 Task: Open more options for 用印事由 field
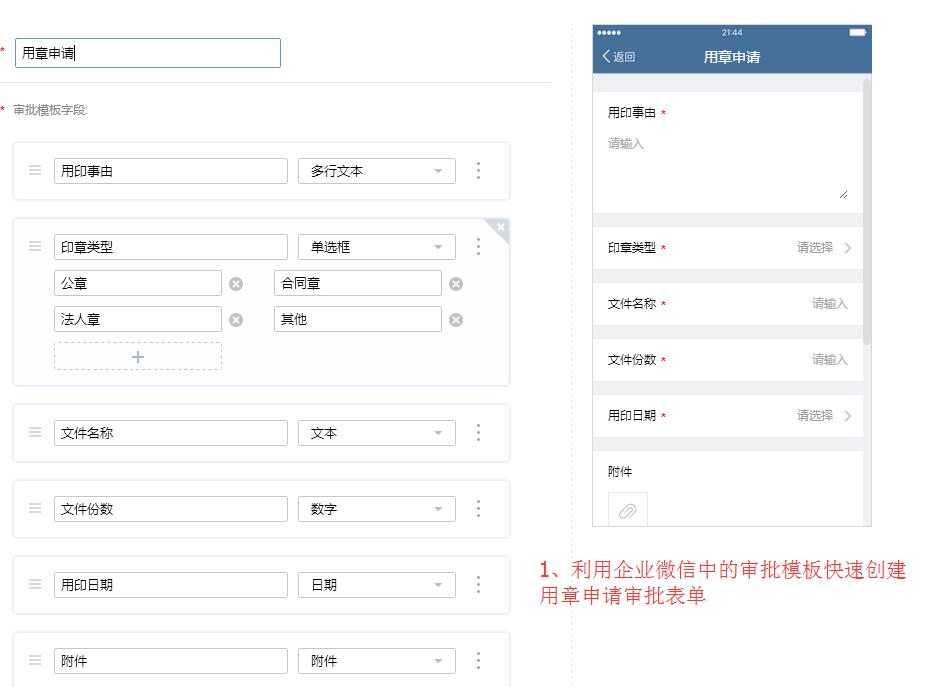[x=478, y=170]
